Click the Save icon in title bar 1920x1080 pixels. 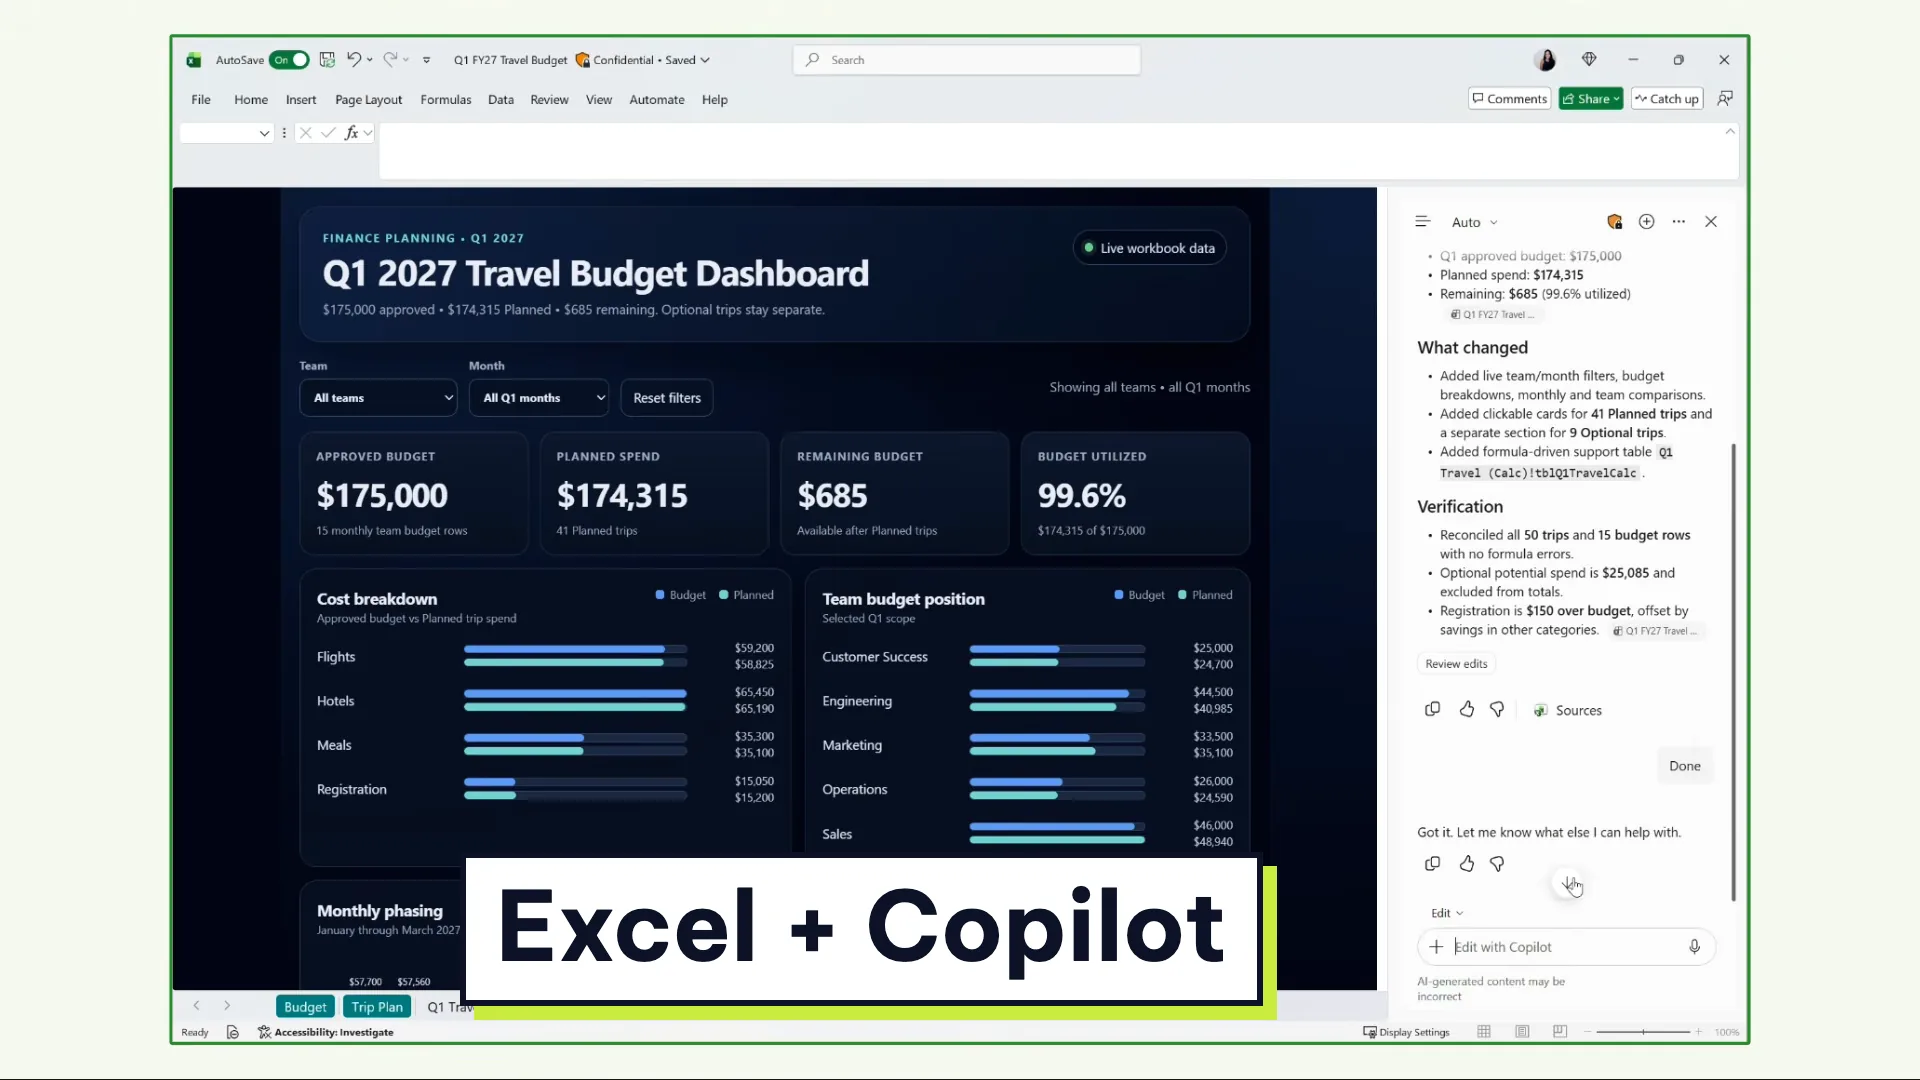tap(327, 60)
